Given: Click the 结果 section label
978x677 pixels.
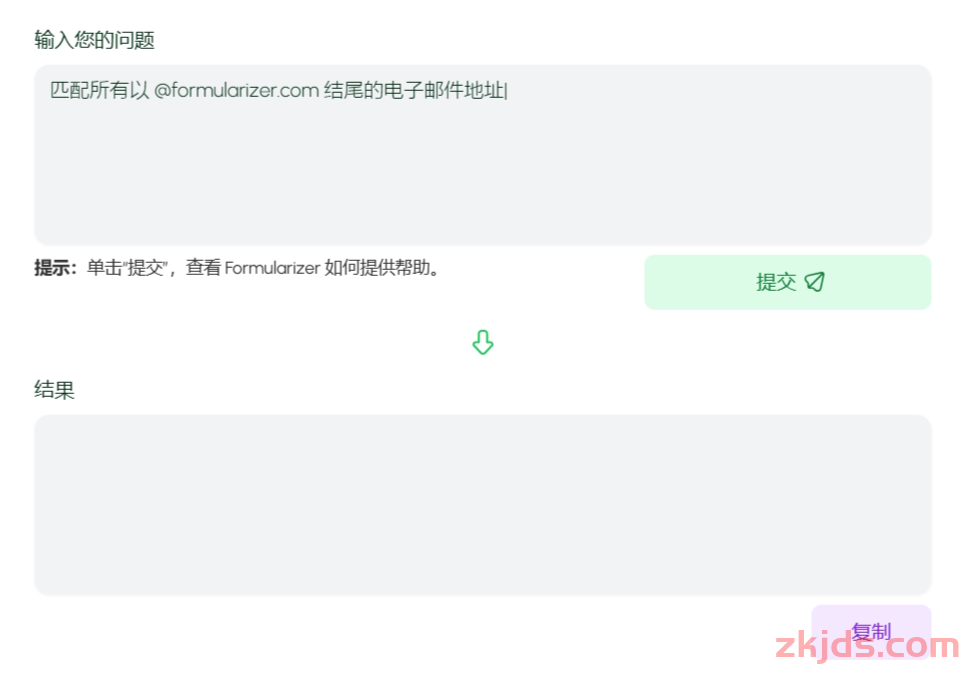Looking at the screenshot, I should click(54, 390).
